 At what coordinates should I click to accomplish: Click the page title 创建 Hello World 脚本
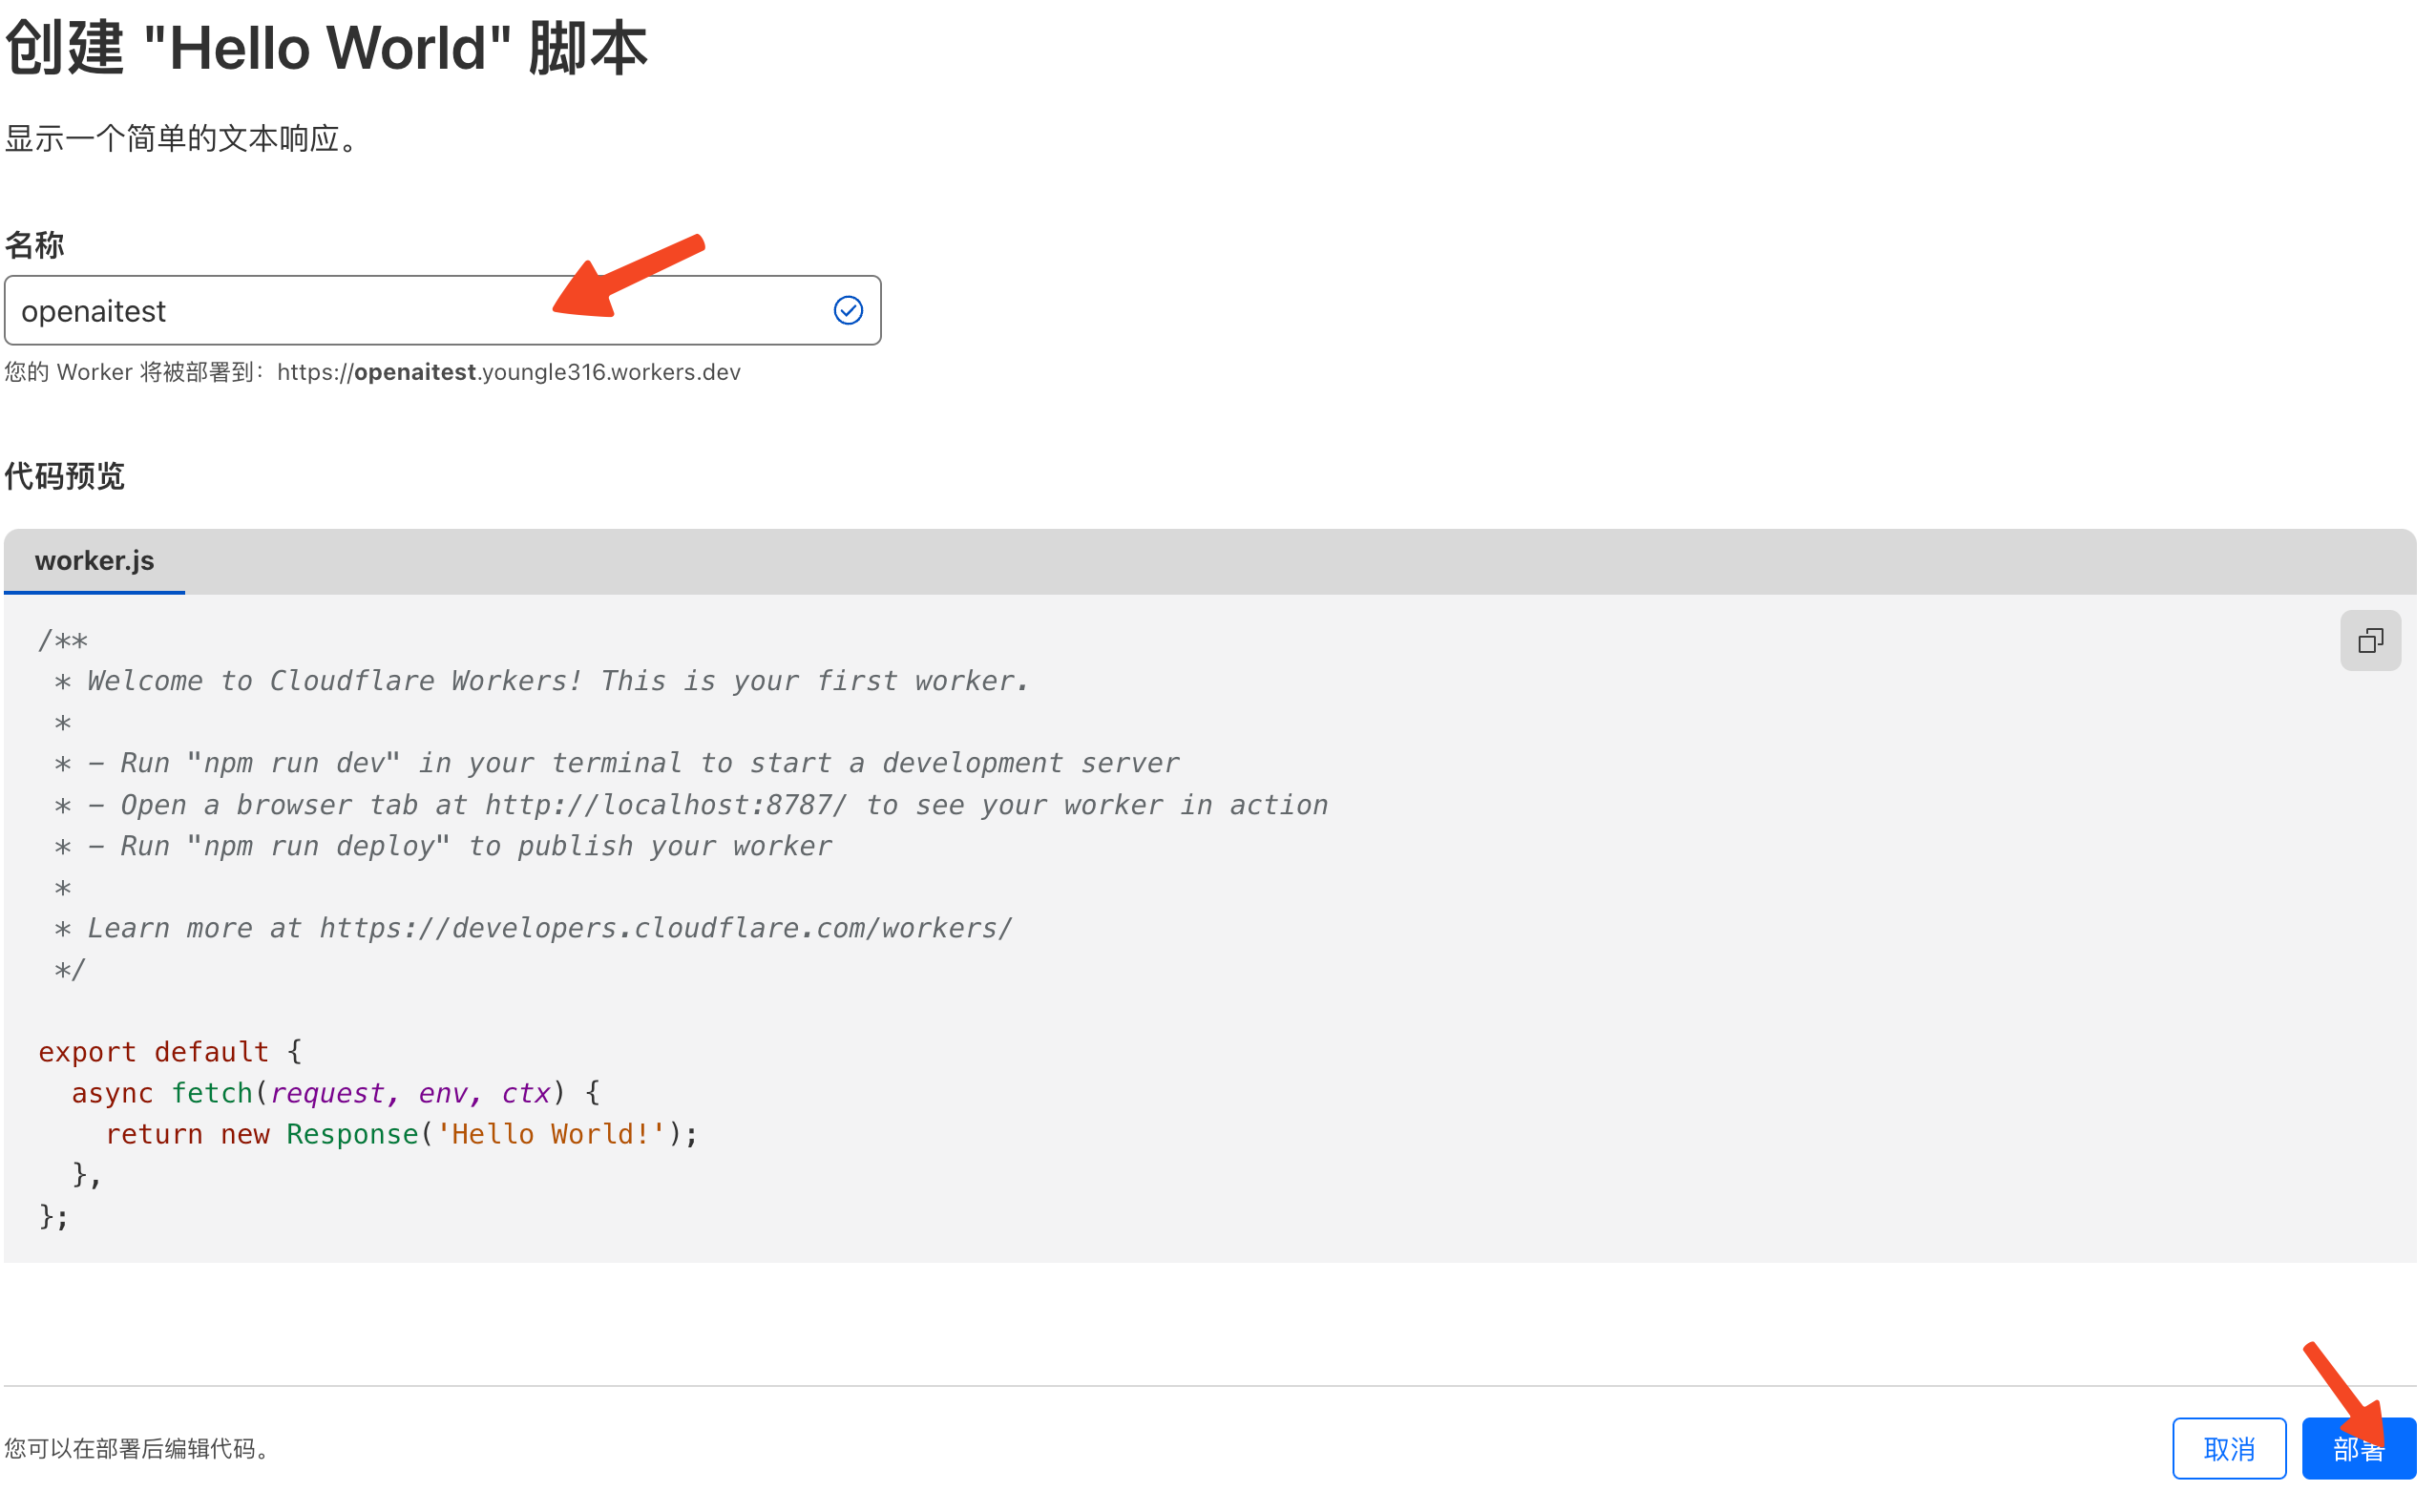(x=327, y=48)
